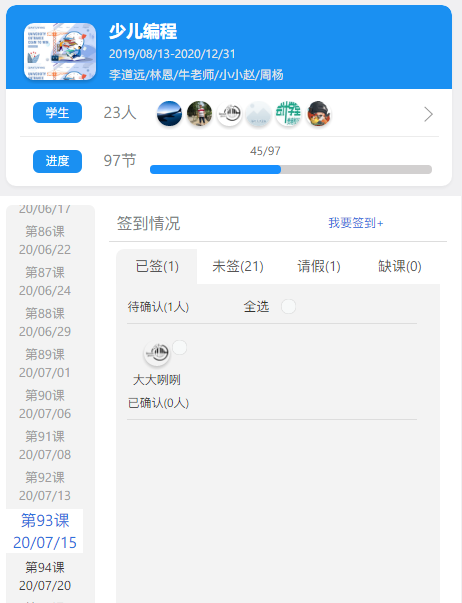The height and width of the screenshot is (603, 462).
Task: Open the 少儿编程 course cover image
Action: 60,52
